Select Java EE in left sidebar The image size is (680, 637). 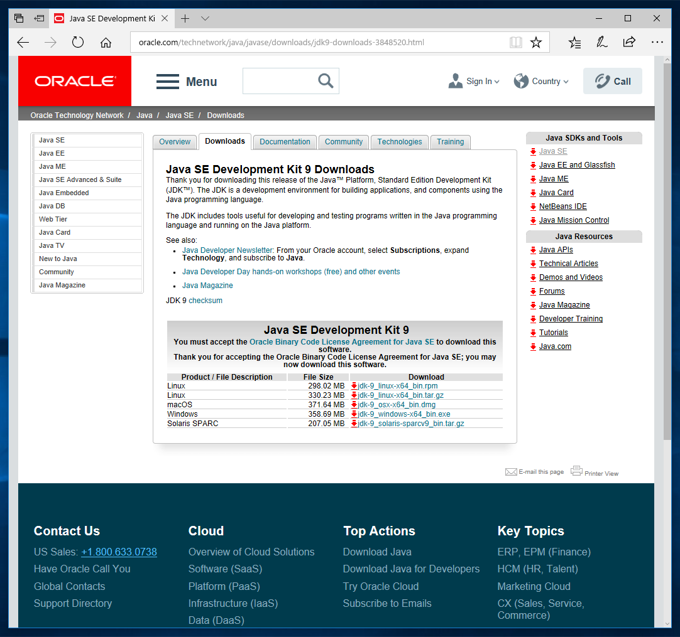(x=87, y=153)
